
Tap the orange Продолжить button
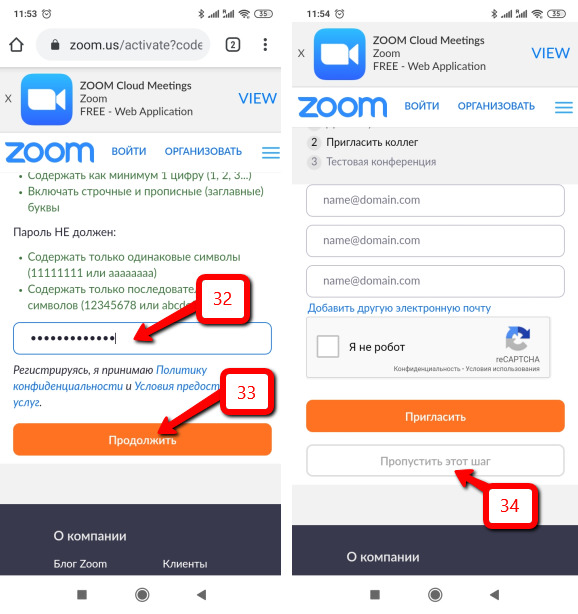[x=142, y=439]
